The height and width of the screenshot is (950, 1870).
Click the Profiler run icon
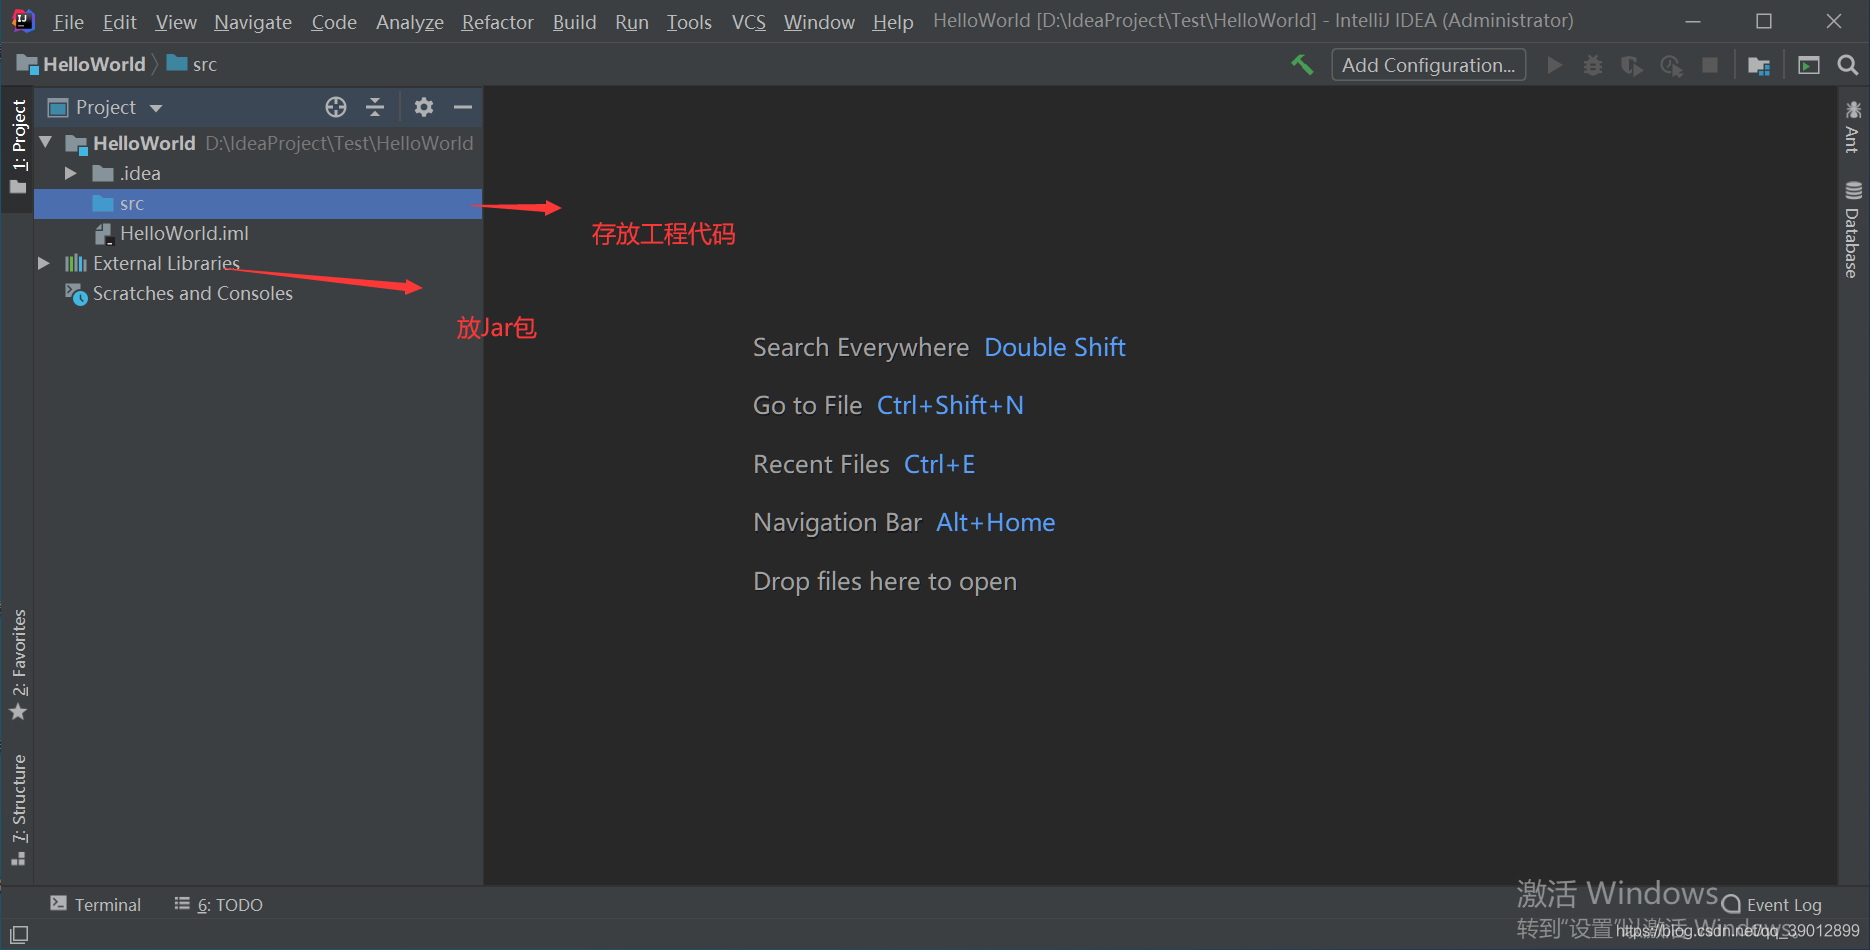(1671, 65)
